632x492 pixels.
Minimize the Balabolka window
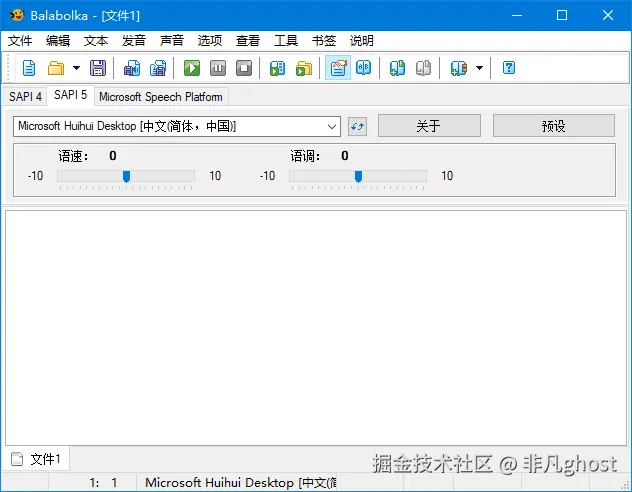tap(517, 15)
